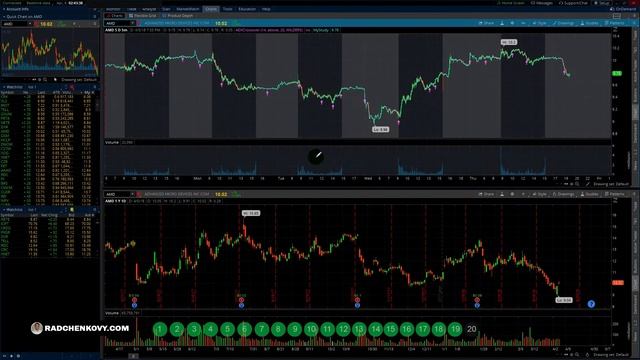Click upper chart Drawing set: Default
The height and width of the screenshot is (360, 640).
pyautogui.click(x=611, y=184)
